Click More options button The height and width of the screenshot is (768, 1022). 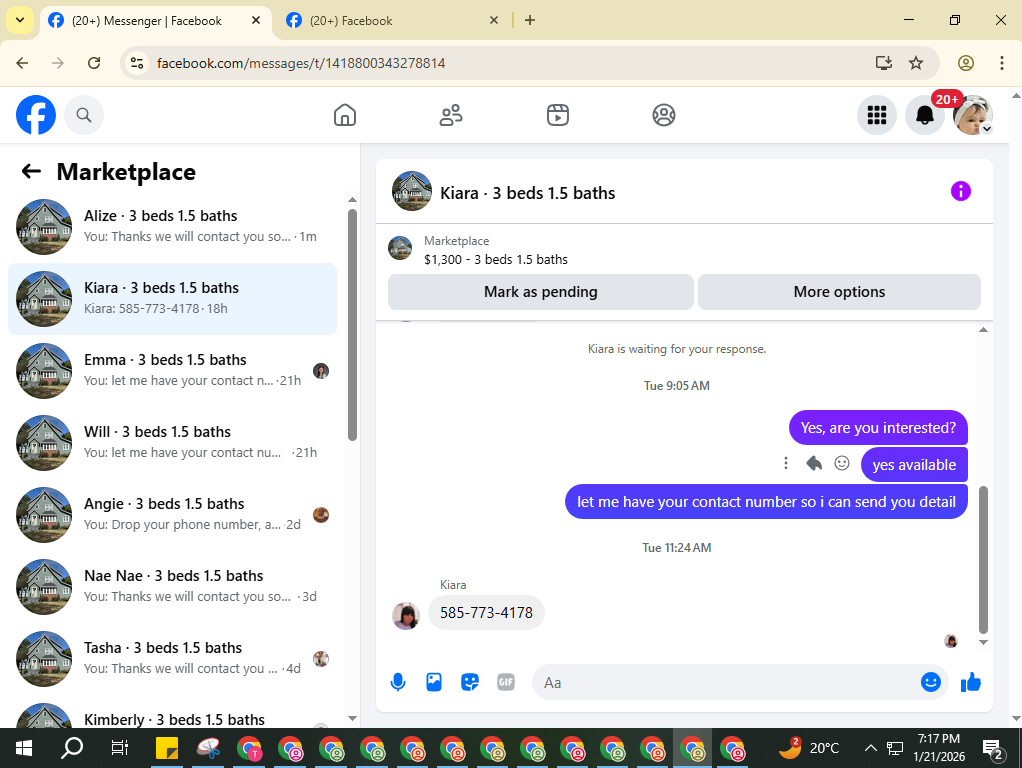pyautogui.click(x=839, y=291)
